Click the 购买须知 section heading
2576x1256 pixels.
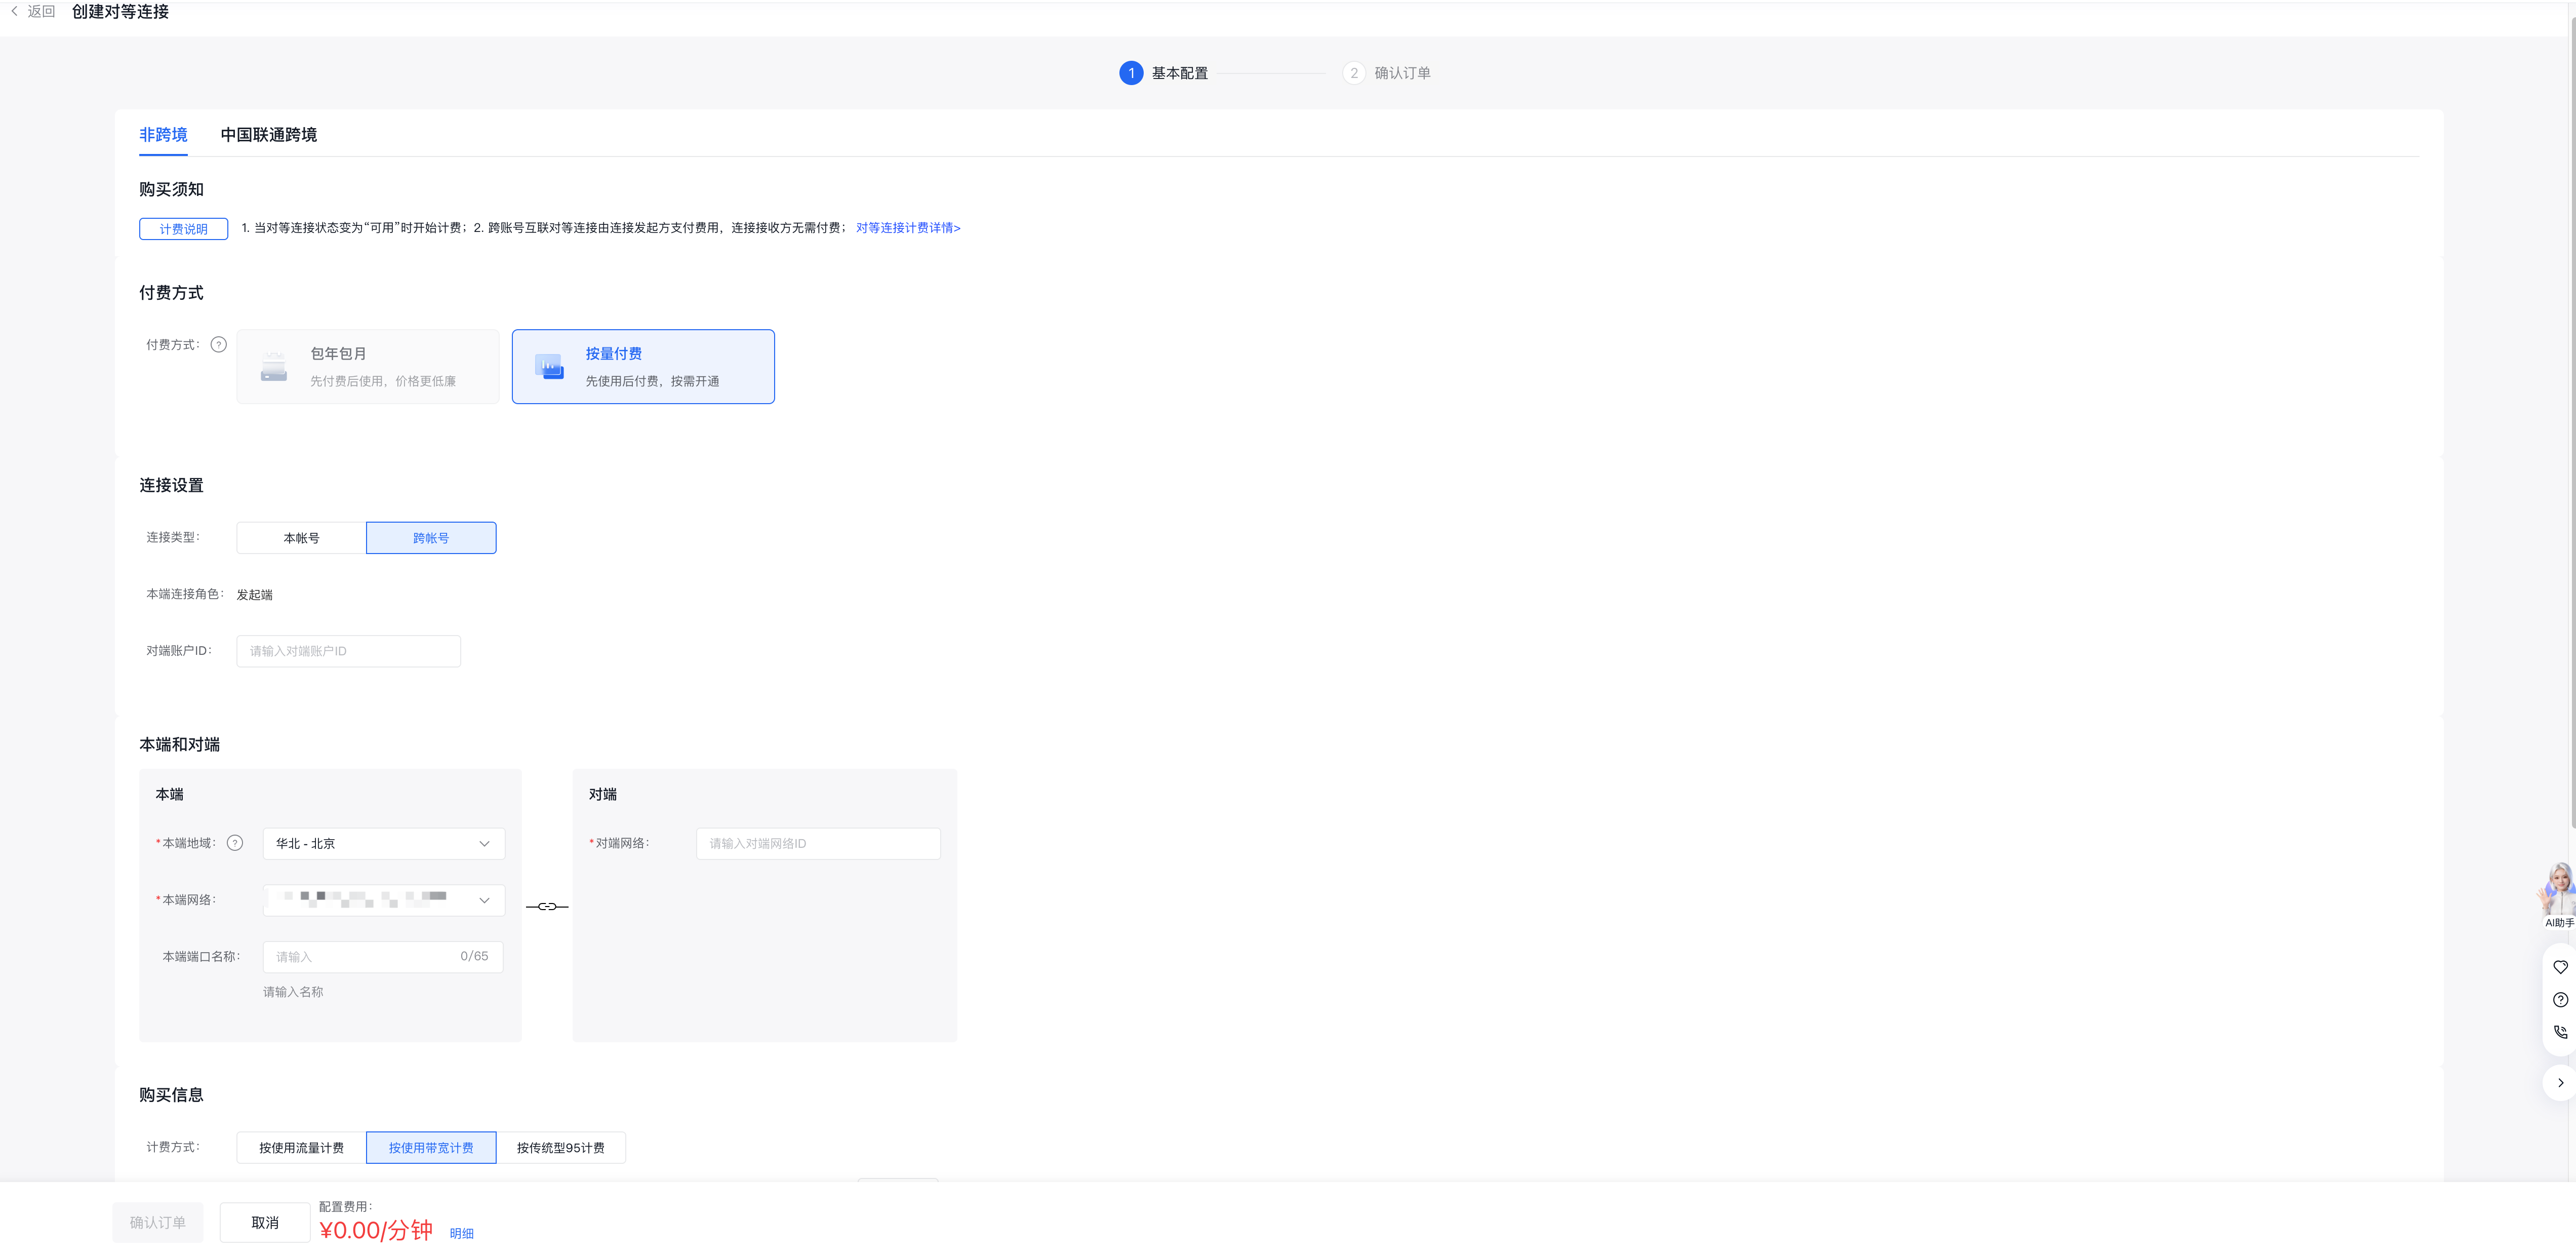tap(172, 190)
